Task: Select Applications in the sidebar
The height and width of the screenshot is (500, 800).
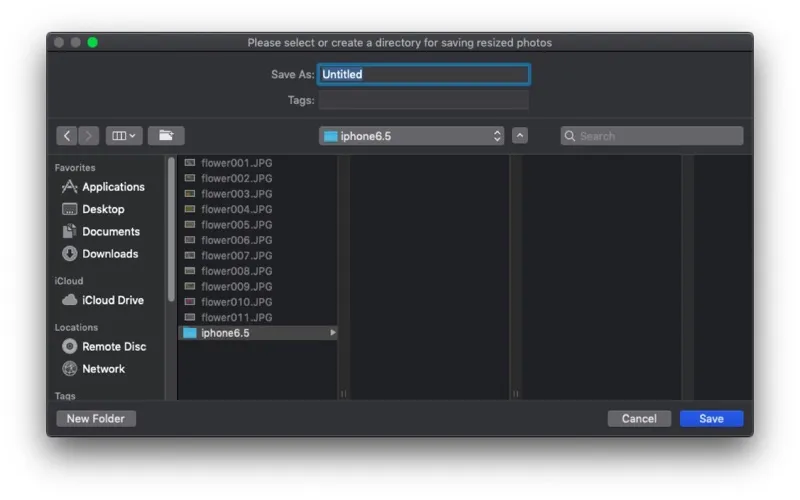Action: point(112,187)
